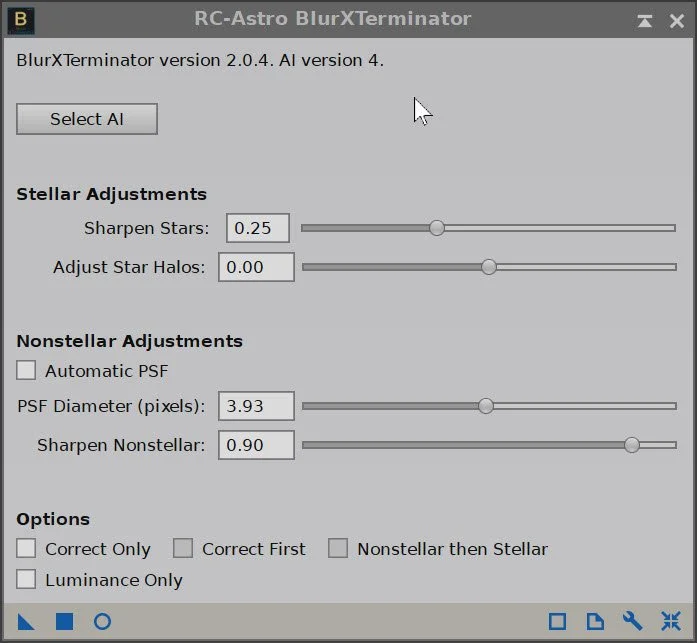
Task: Click the RC-Astro BlurXTerminator title text
Action: pyautogui.click(x=332, y=19)
